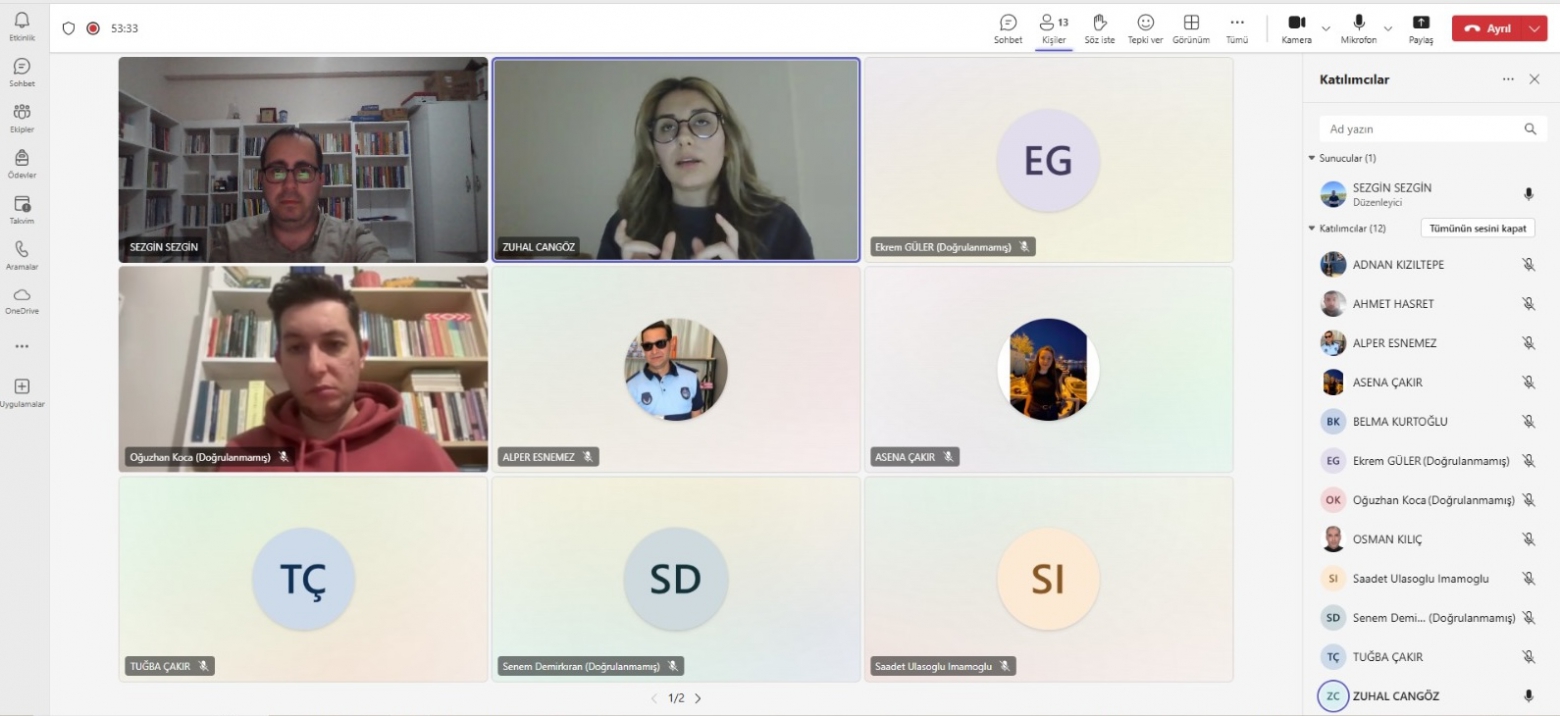1560x716 pixels.
Task: Select Oğuzhan Koca video tile
Action: click(x=303, y=369)
